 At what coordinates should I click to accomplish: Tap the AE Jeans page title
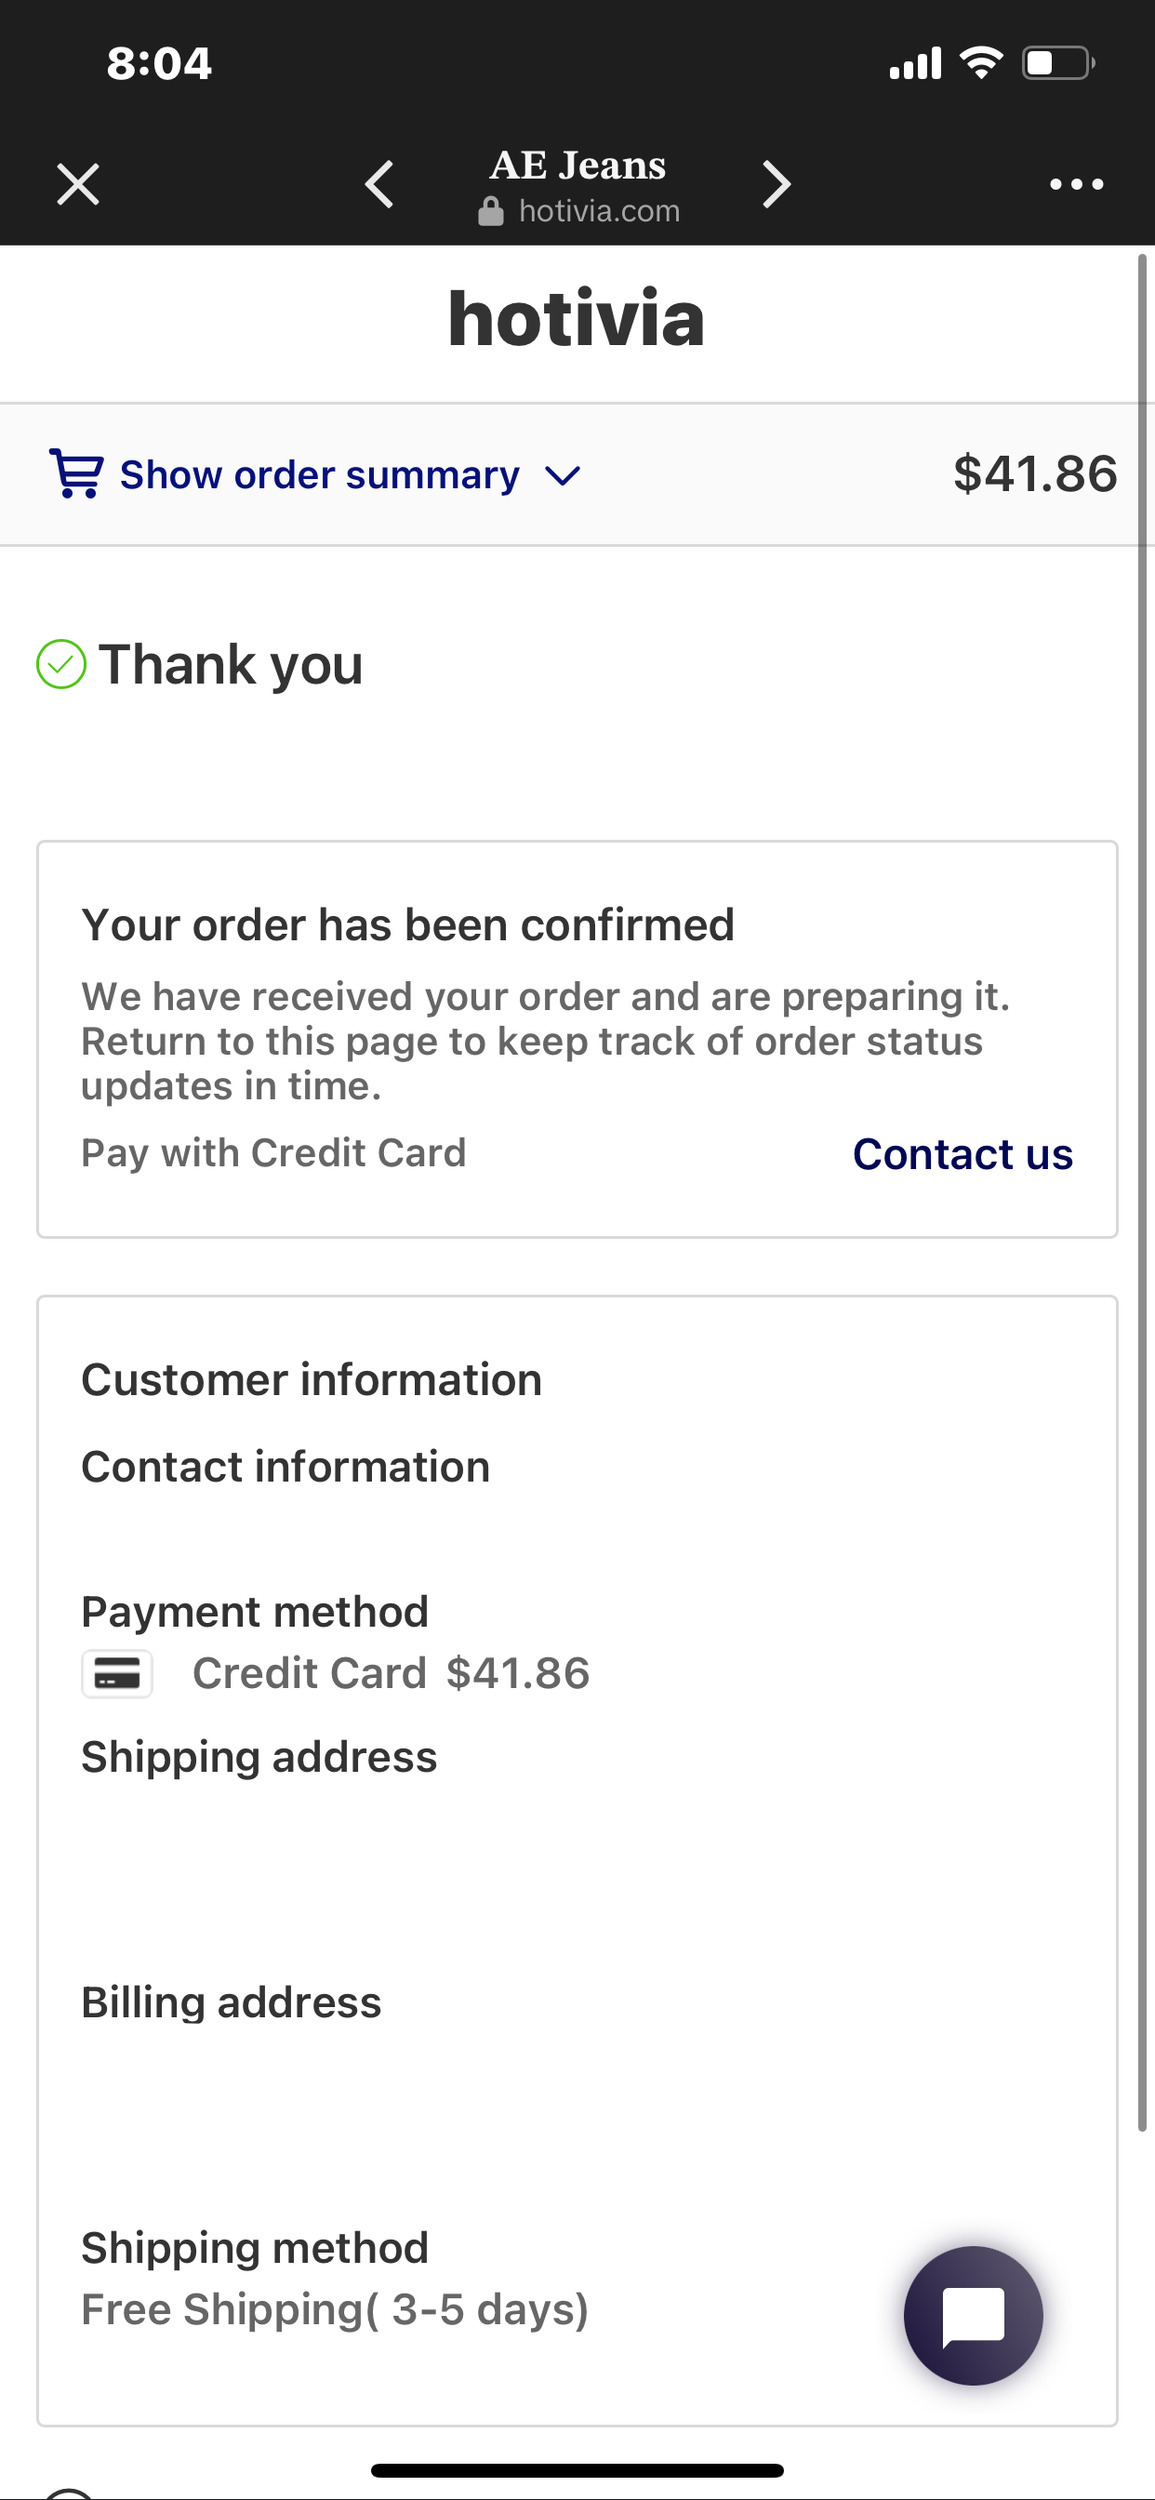(578, 166)
